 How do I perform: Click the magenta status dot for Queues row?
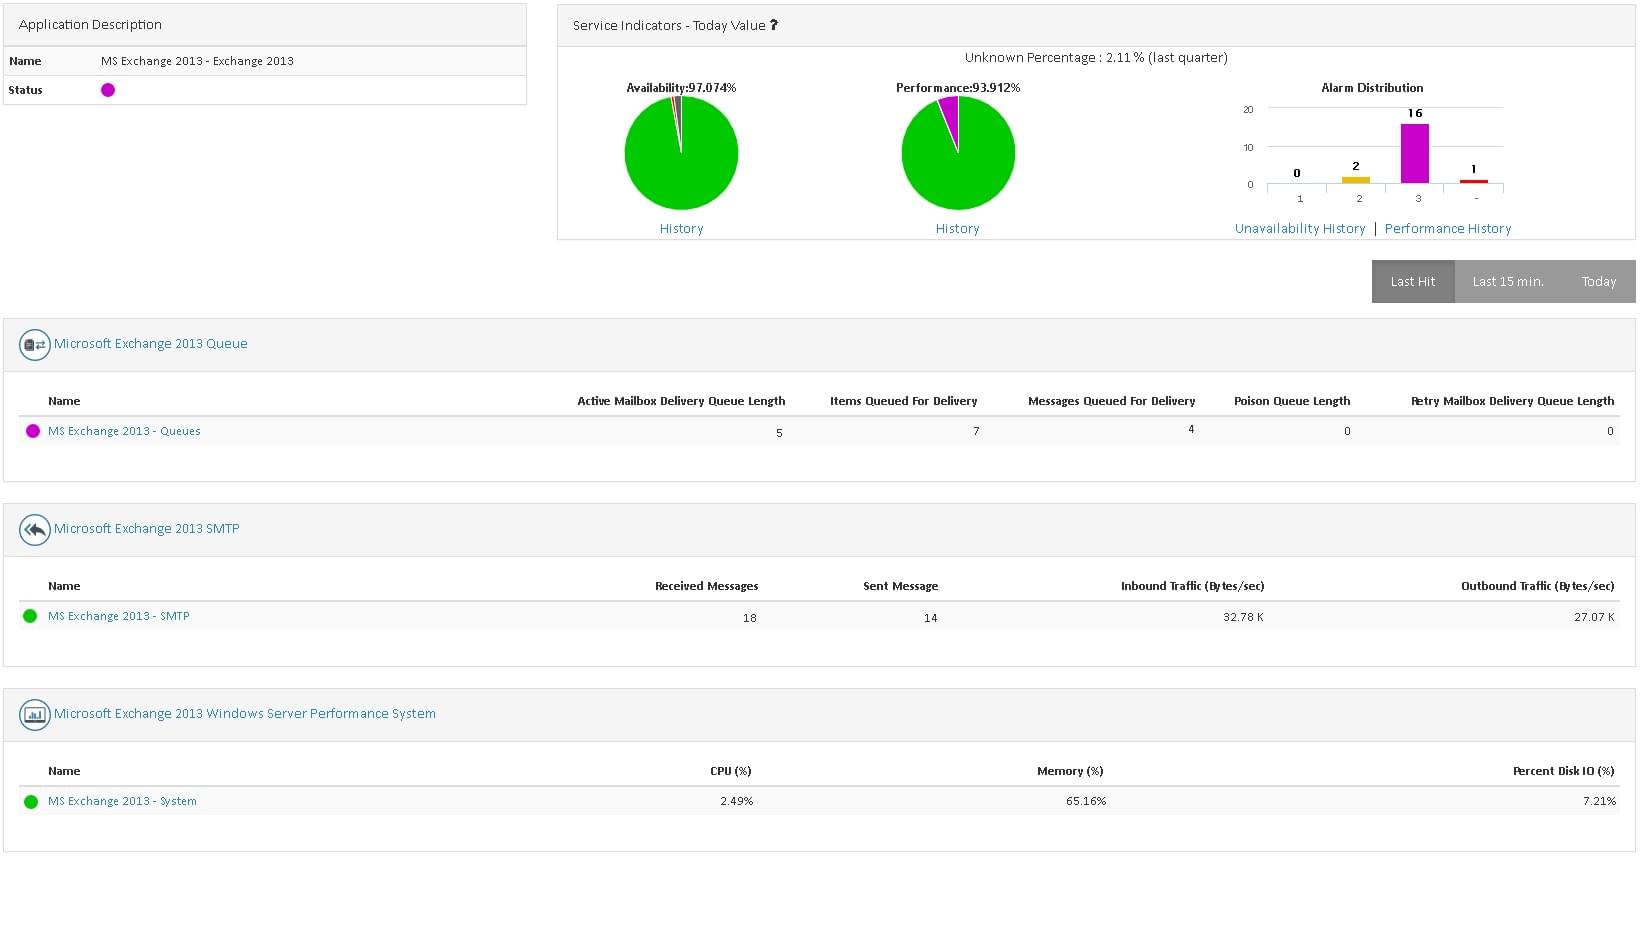(x=33, y=431)
